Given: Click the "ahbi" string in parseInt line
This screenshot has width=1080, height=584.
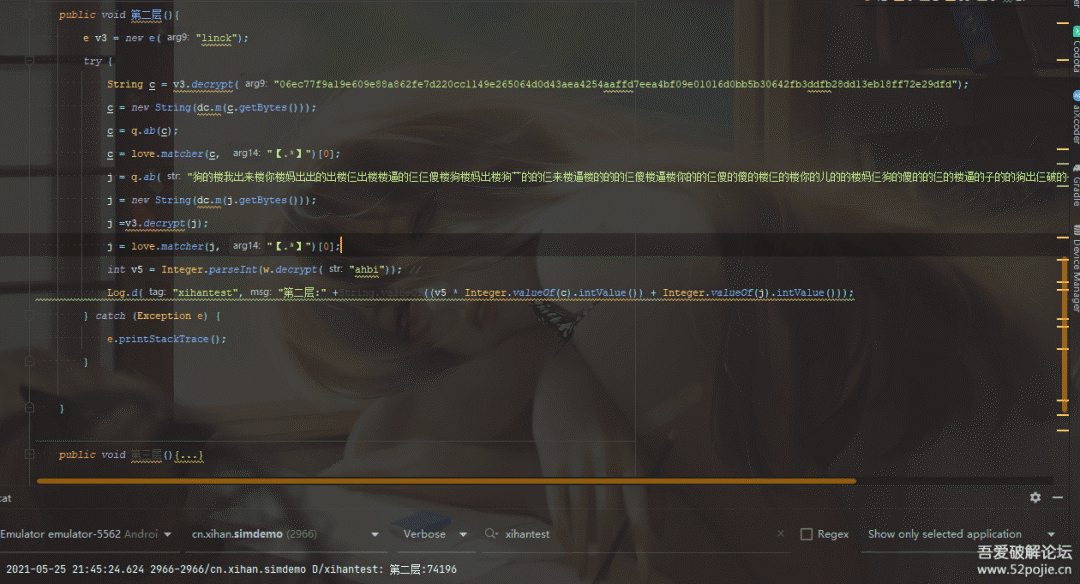Looking at the screenshot, I should [x=366, y=269].
